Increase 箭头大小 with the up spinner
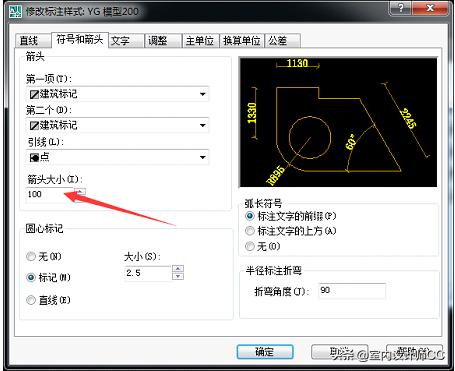The height and width of the screenshot is (371, 455). click(x=80, y=191)
